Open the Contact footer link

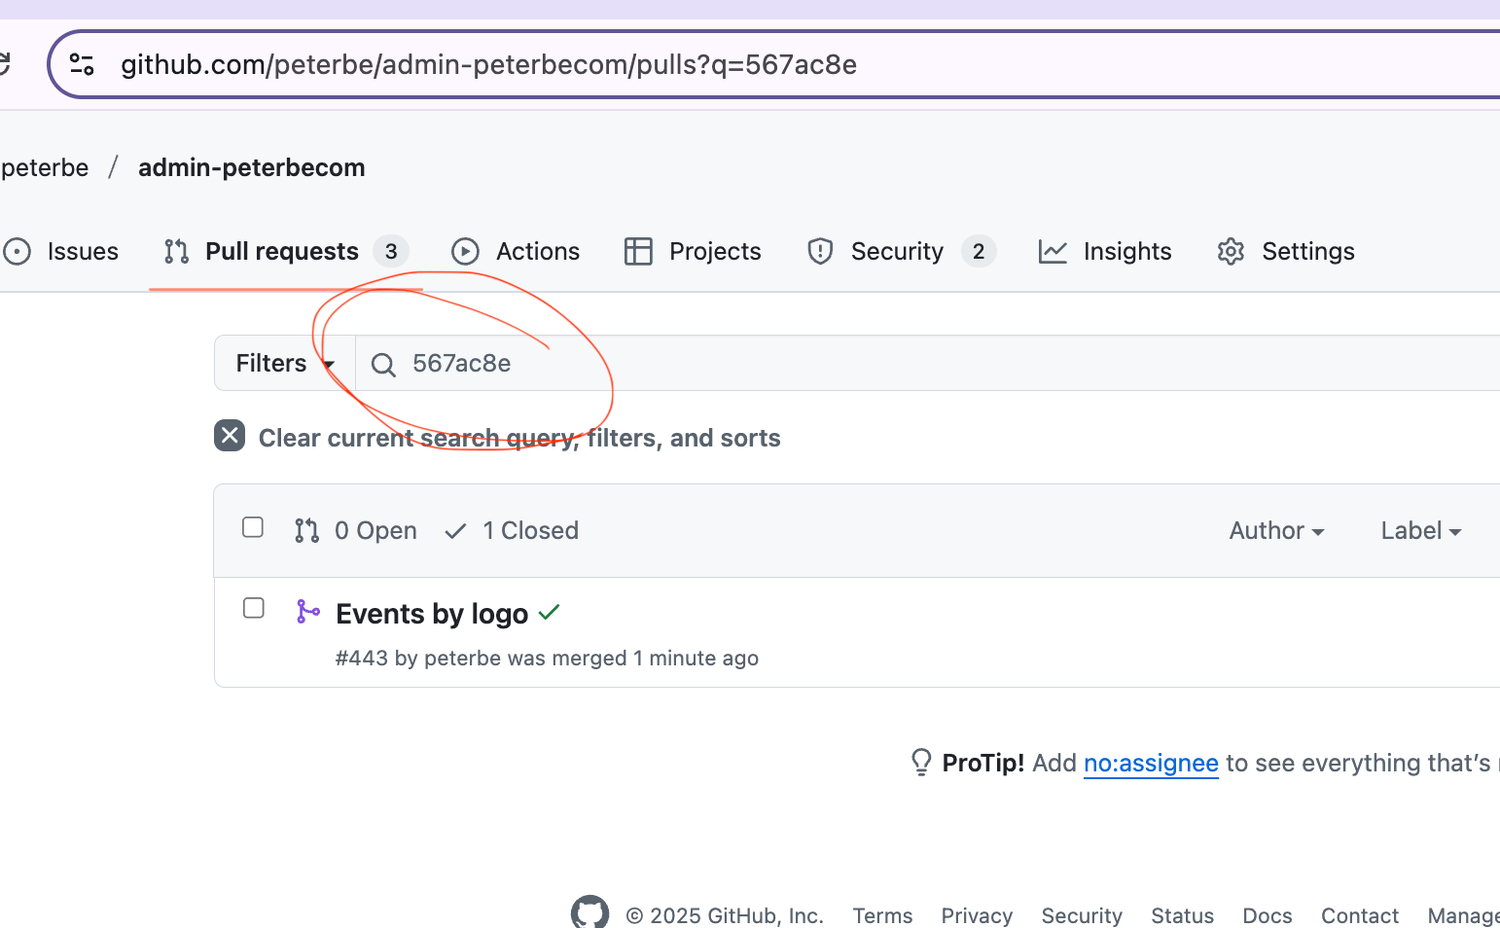[x=1360, y=915]
